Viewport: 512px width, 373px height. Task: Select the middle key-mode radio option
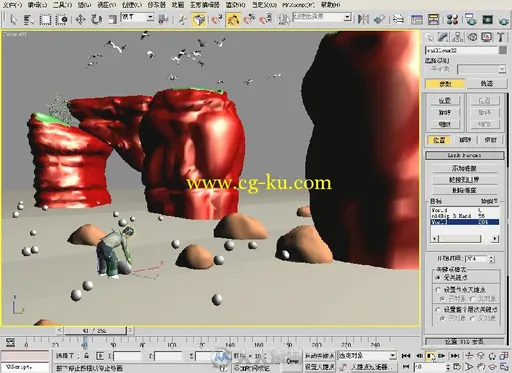(439, 290)
